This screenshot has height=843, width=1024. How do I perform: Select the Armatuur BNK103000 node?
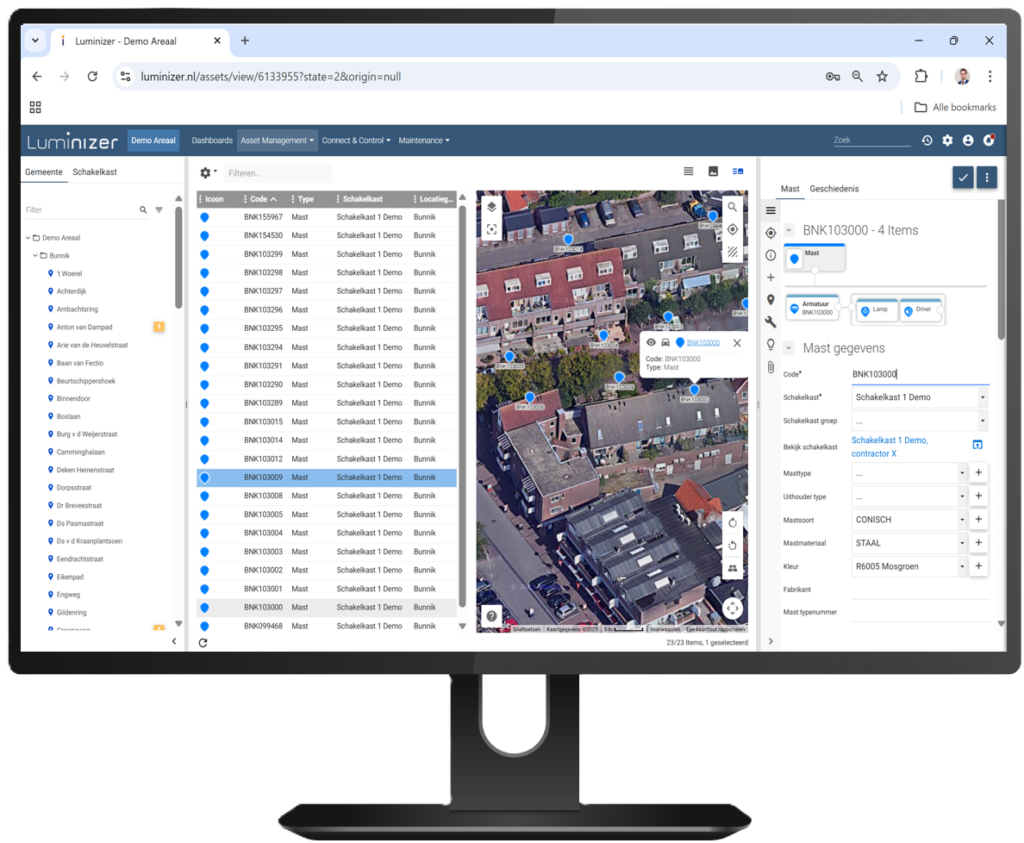(x=812, y=308)
